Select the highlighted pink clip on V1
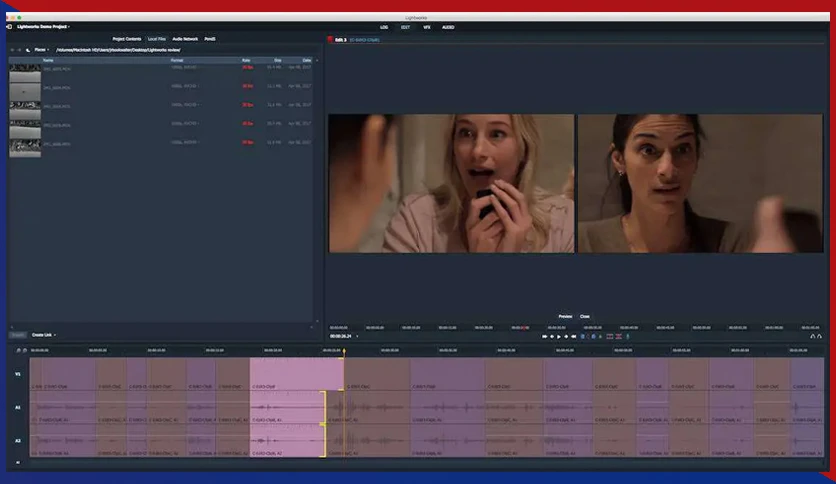836x484 pixels. click(x=296, y=374)
